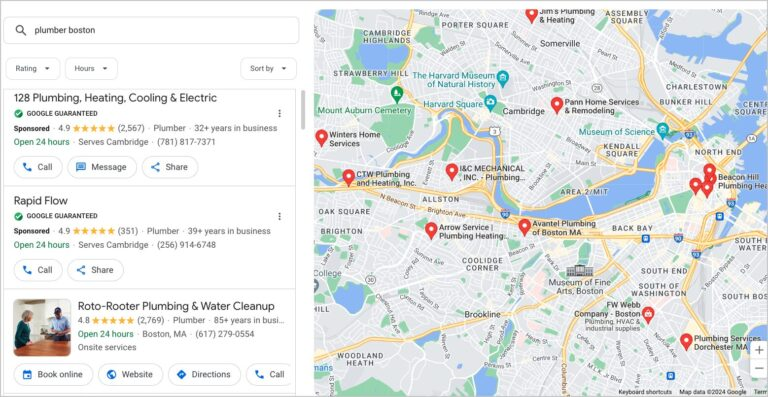Screen dimensions: 768x397
Task: Click I-90 highway shield near Allston
Action: 505,213
